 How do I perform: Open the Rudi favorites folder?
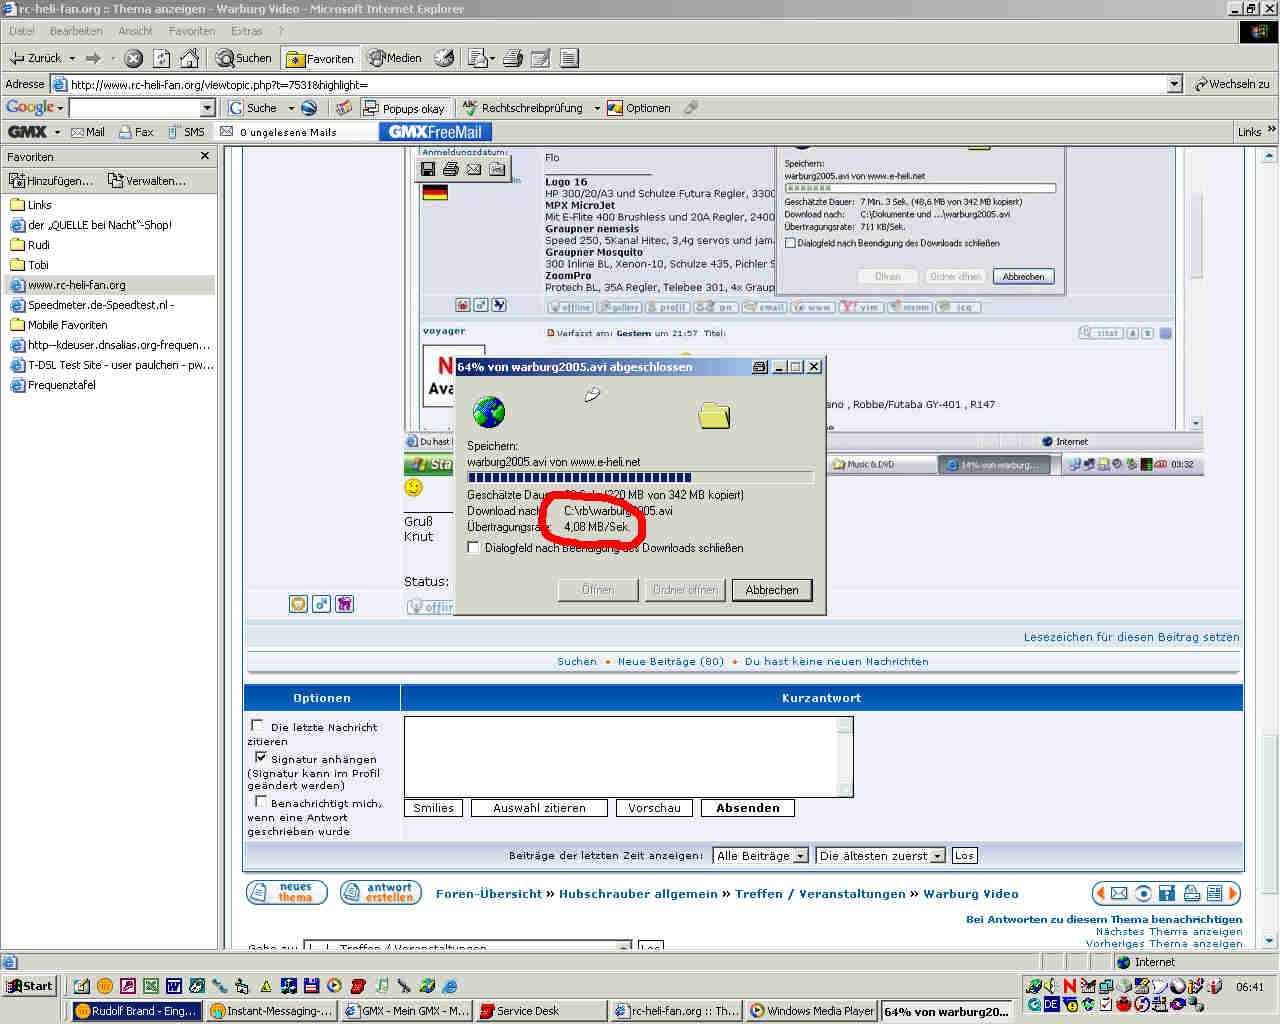click(x=30, y=245)
